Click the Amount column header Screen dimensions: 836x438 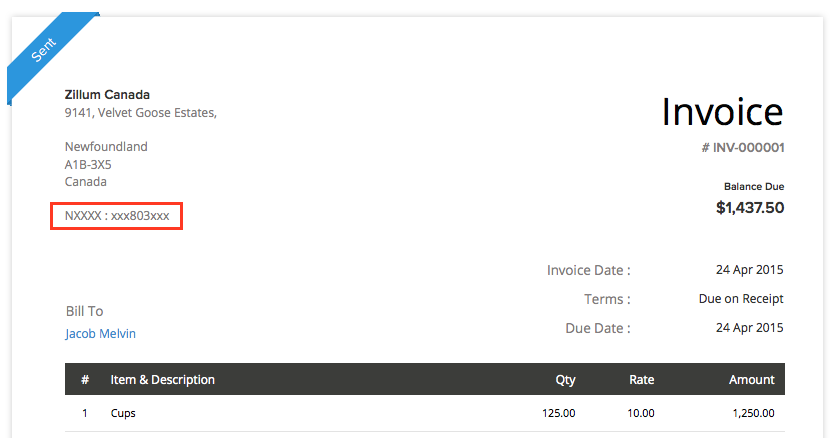pyautogui.click(x=751, y=380)
